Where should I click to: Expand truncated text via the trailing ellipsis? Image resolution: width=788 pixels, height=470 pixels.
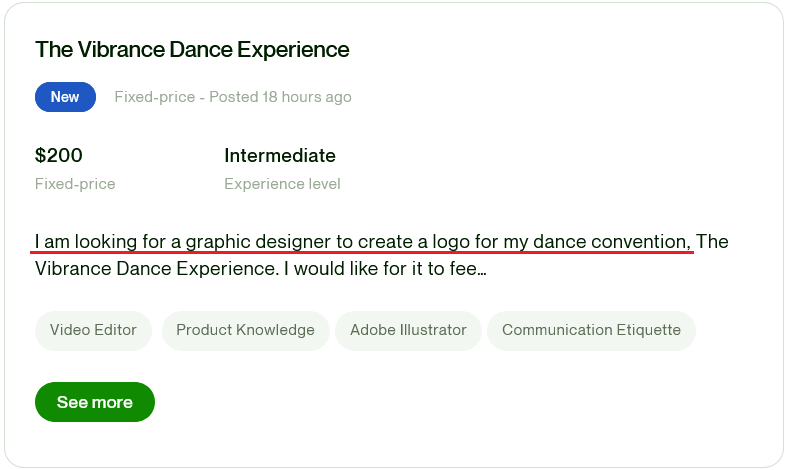pos(481,270)
